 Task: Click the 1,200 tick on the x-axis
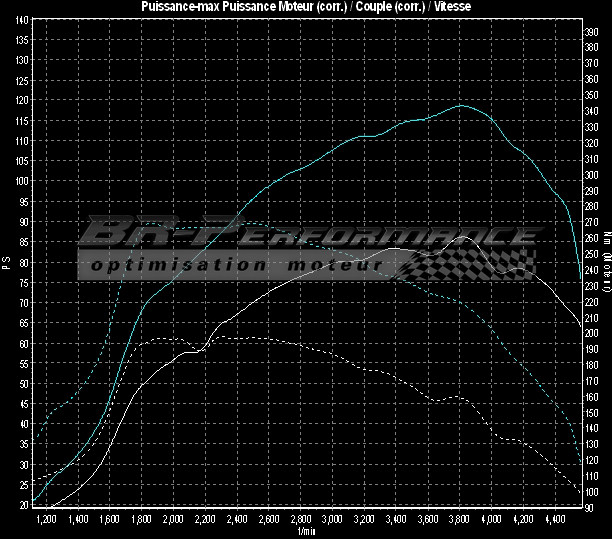pyautogui.click(x=45, y=521)
